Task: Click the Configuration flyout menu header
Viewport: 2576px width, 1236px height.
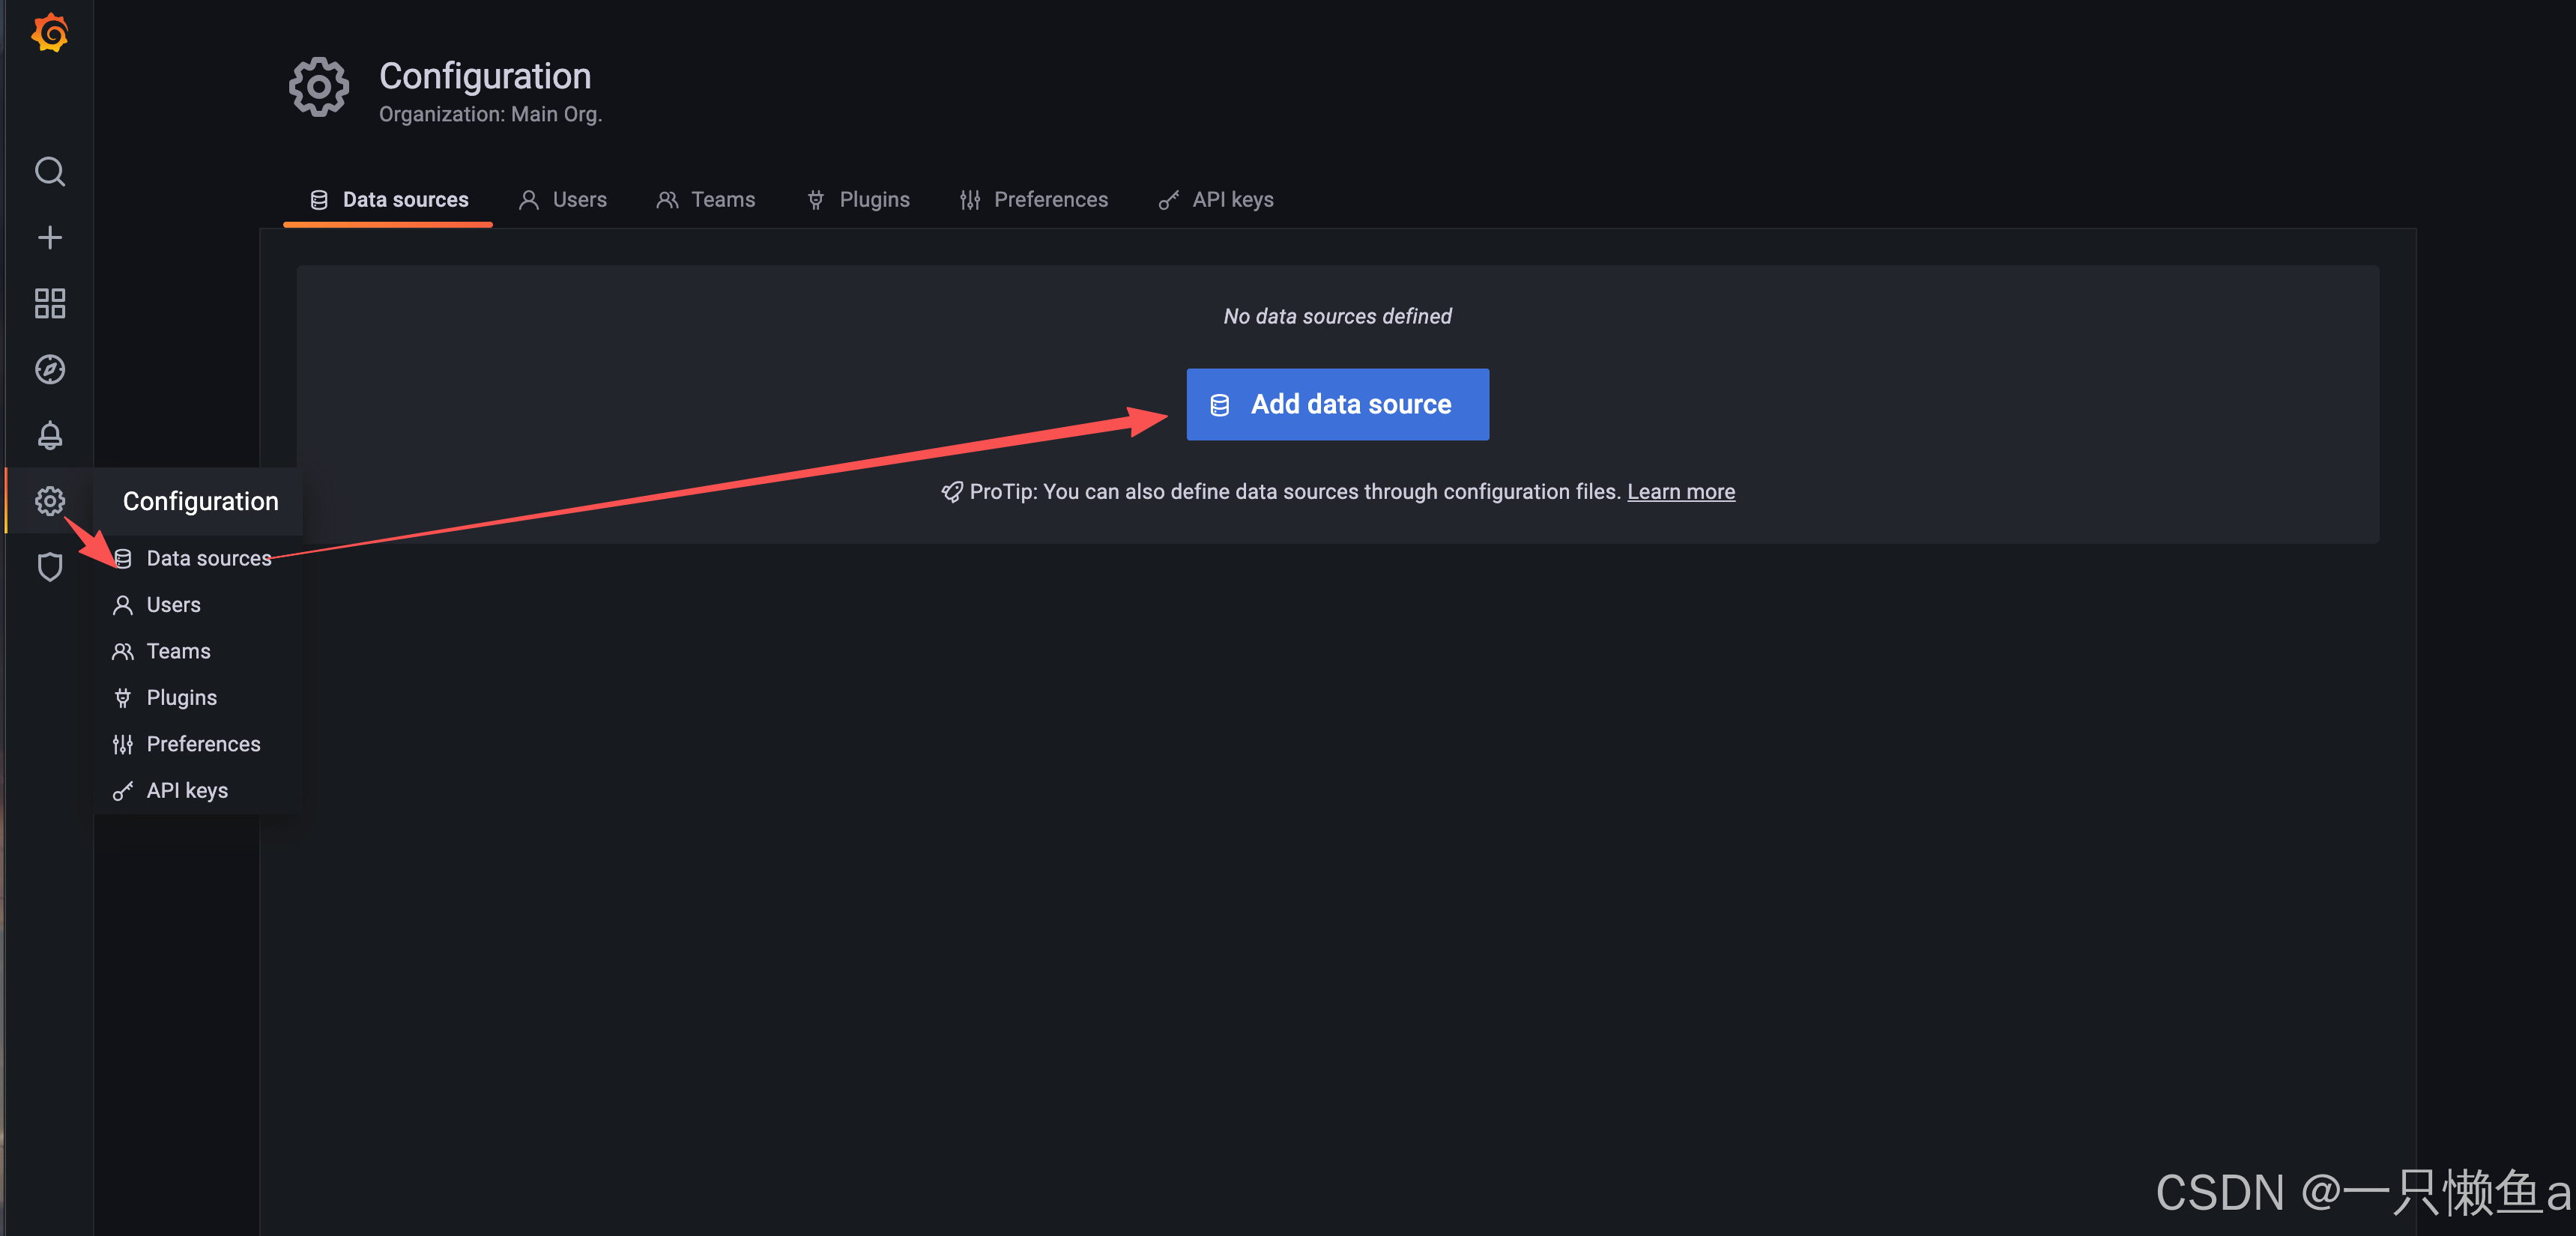Action: (200, 502)
